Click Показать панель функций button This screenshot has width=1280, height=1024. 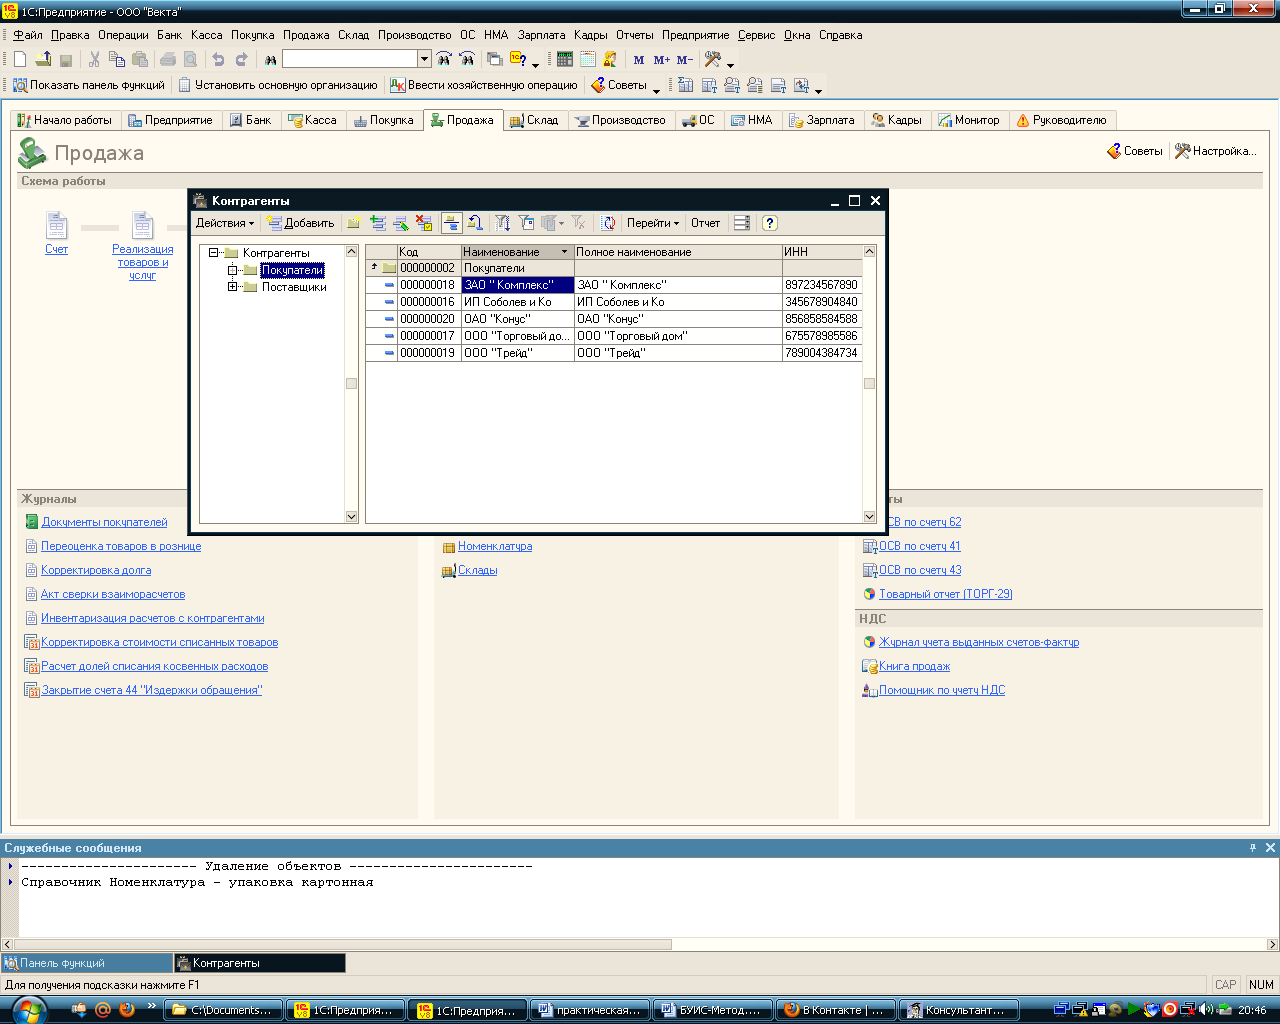[88, 85]
